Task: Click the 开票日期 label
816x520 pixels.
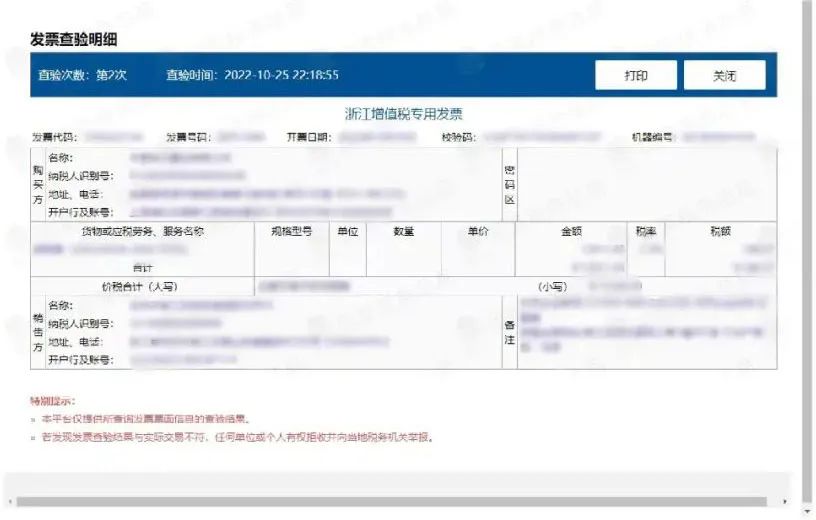Action: tap(309, 137)
